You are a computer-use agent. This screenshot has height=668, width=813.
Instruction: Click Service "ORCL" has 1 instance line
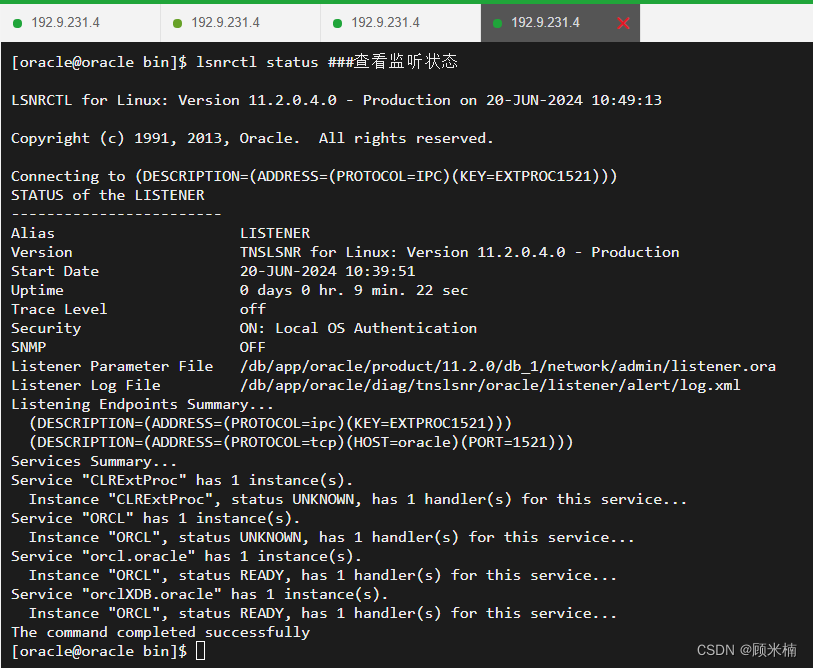[x=155, y=519]
